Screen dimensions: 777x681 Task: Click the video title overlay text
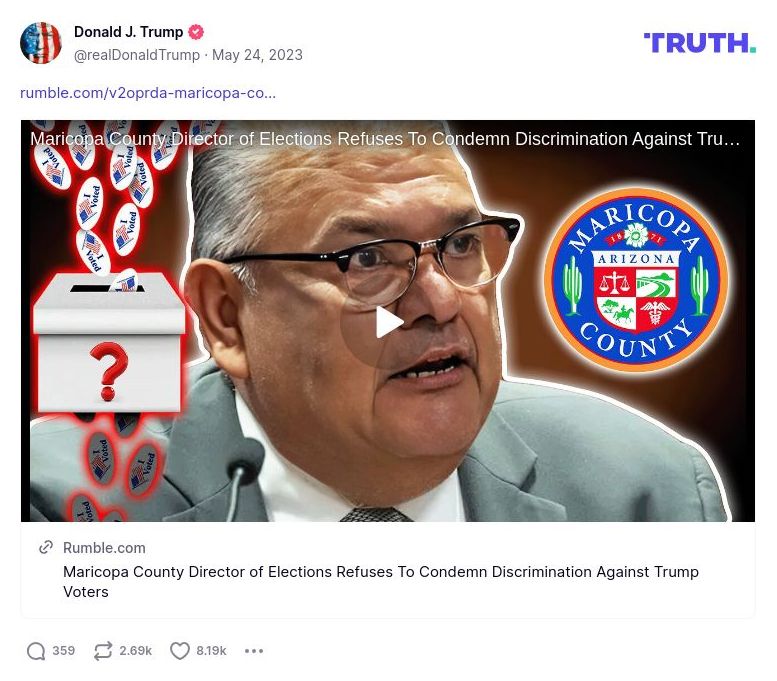pos(385,139)
